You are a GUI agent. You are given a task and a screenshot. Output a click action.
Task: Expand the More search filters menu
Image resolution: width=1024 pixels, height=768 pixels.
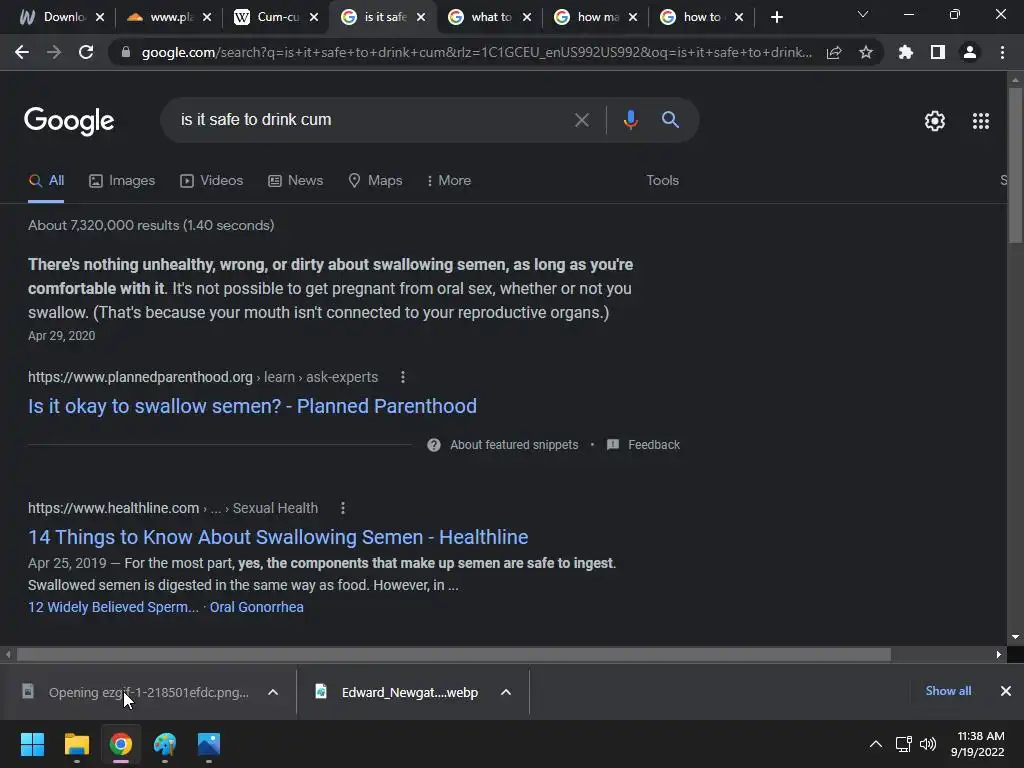[449, 180]
